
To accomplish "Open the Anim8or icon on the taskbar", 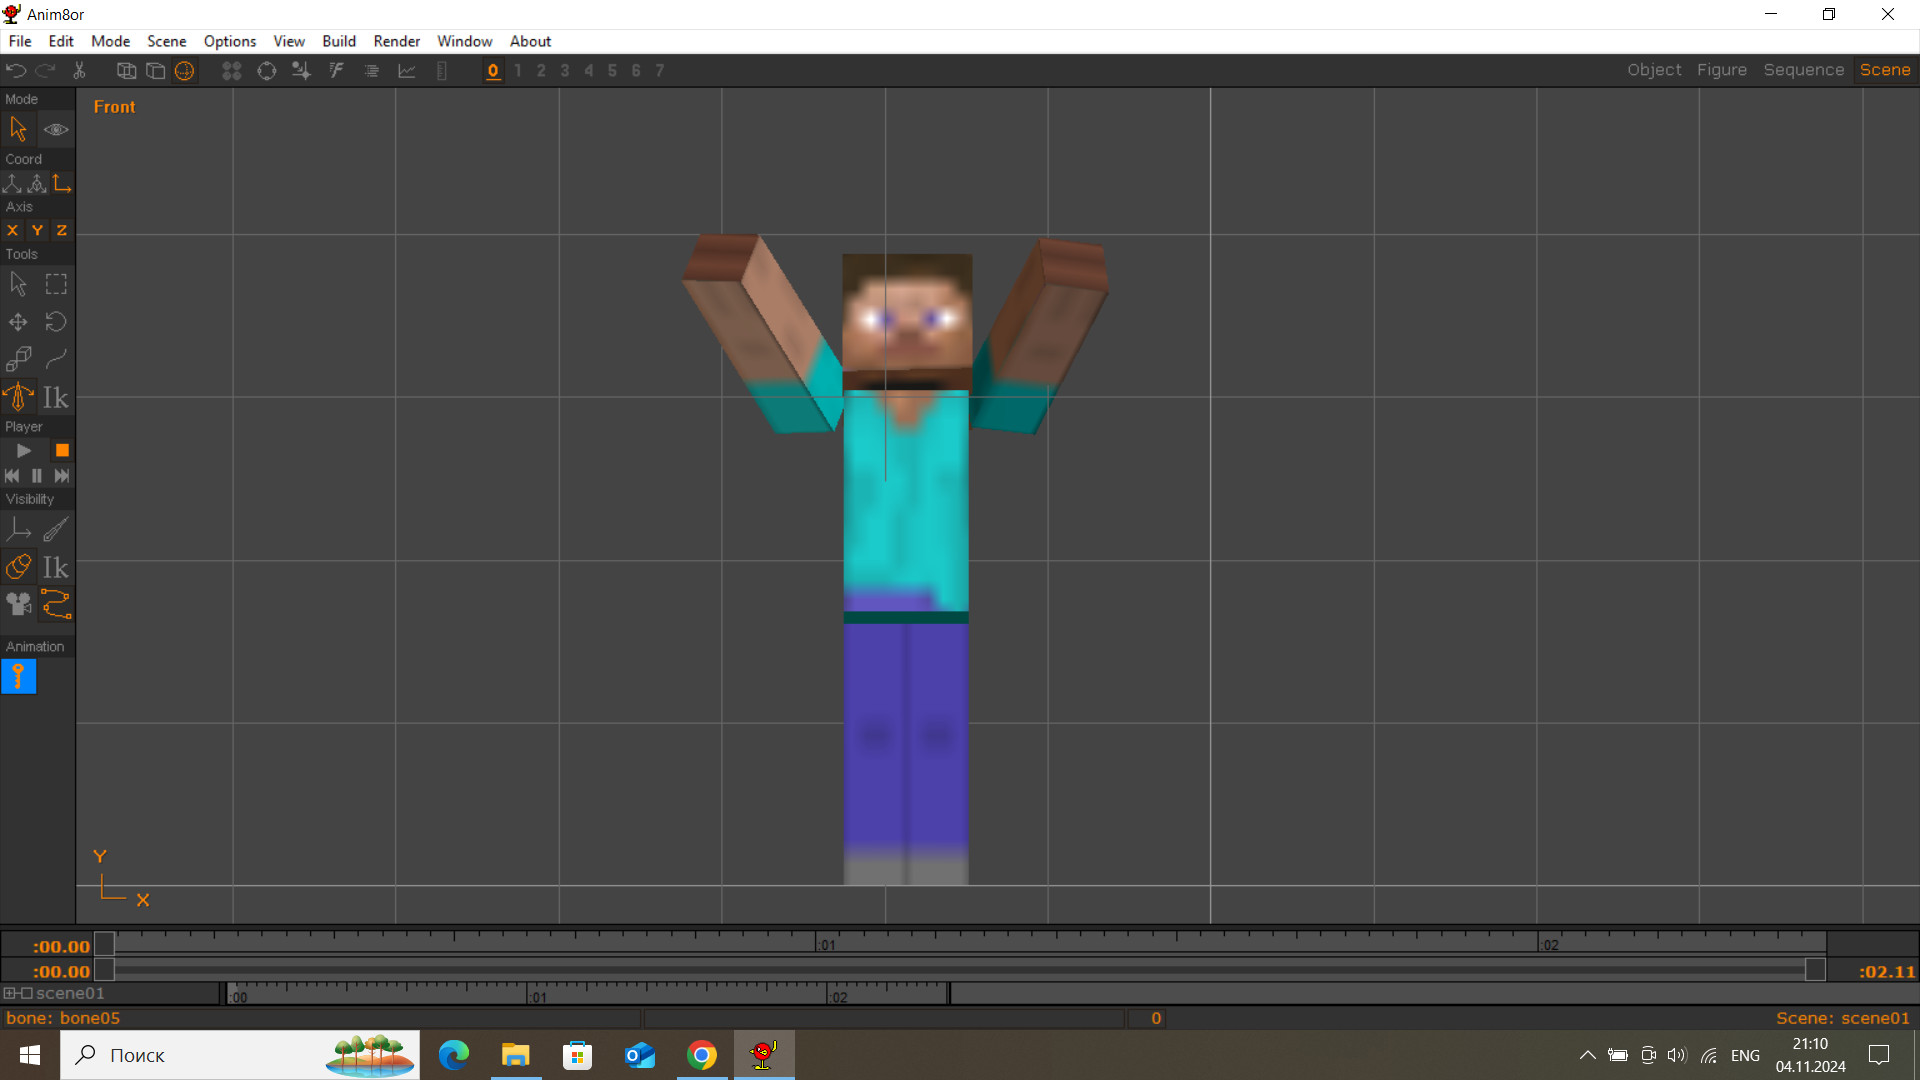I will (763, 1055).
